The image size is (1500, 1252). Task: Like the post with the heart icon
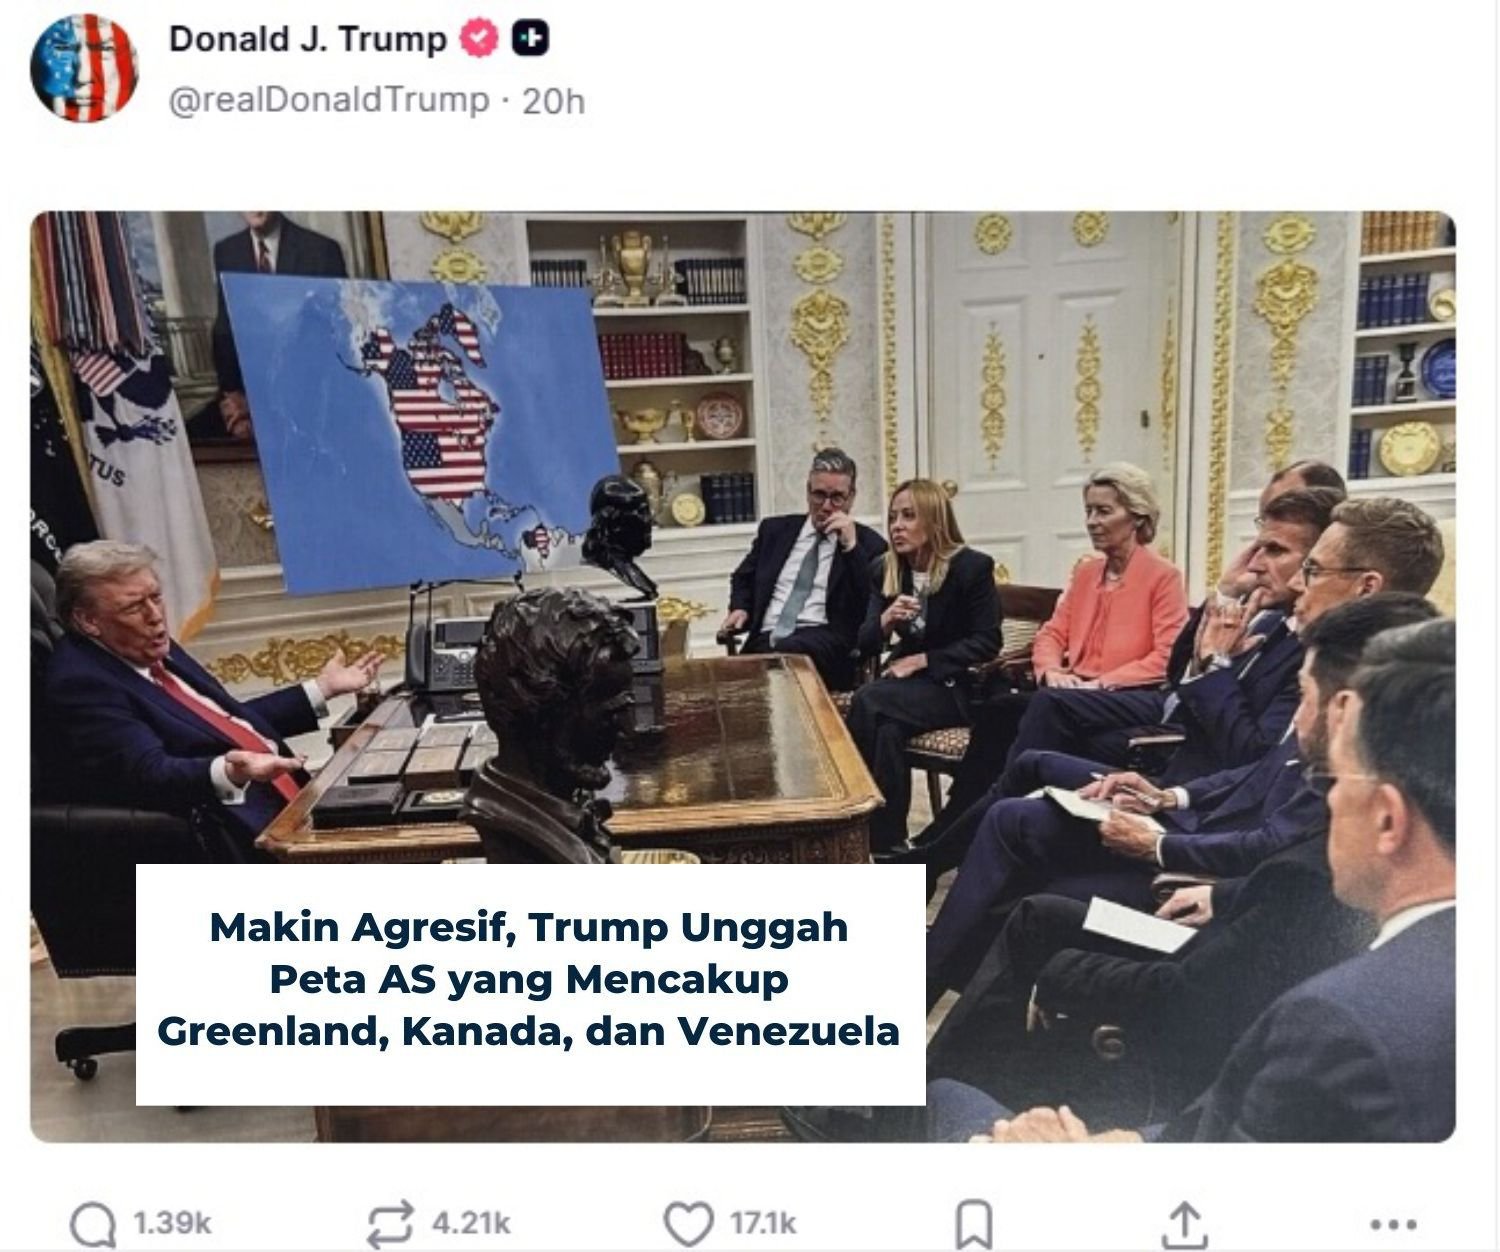point(688,1224)
